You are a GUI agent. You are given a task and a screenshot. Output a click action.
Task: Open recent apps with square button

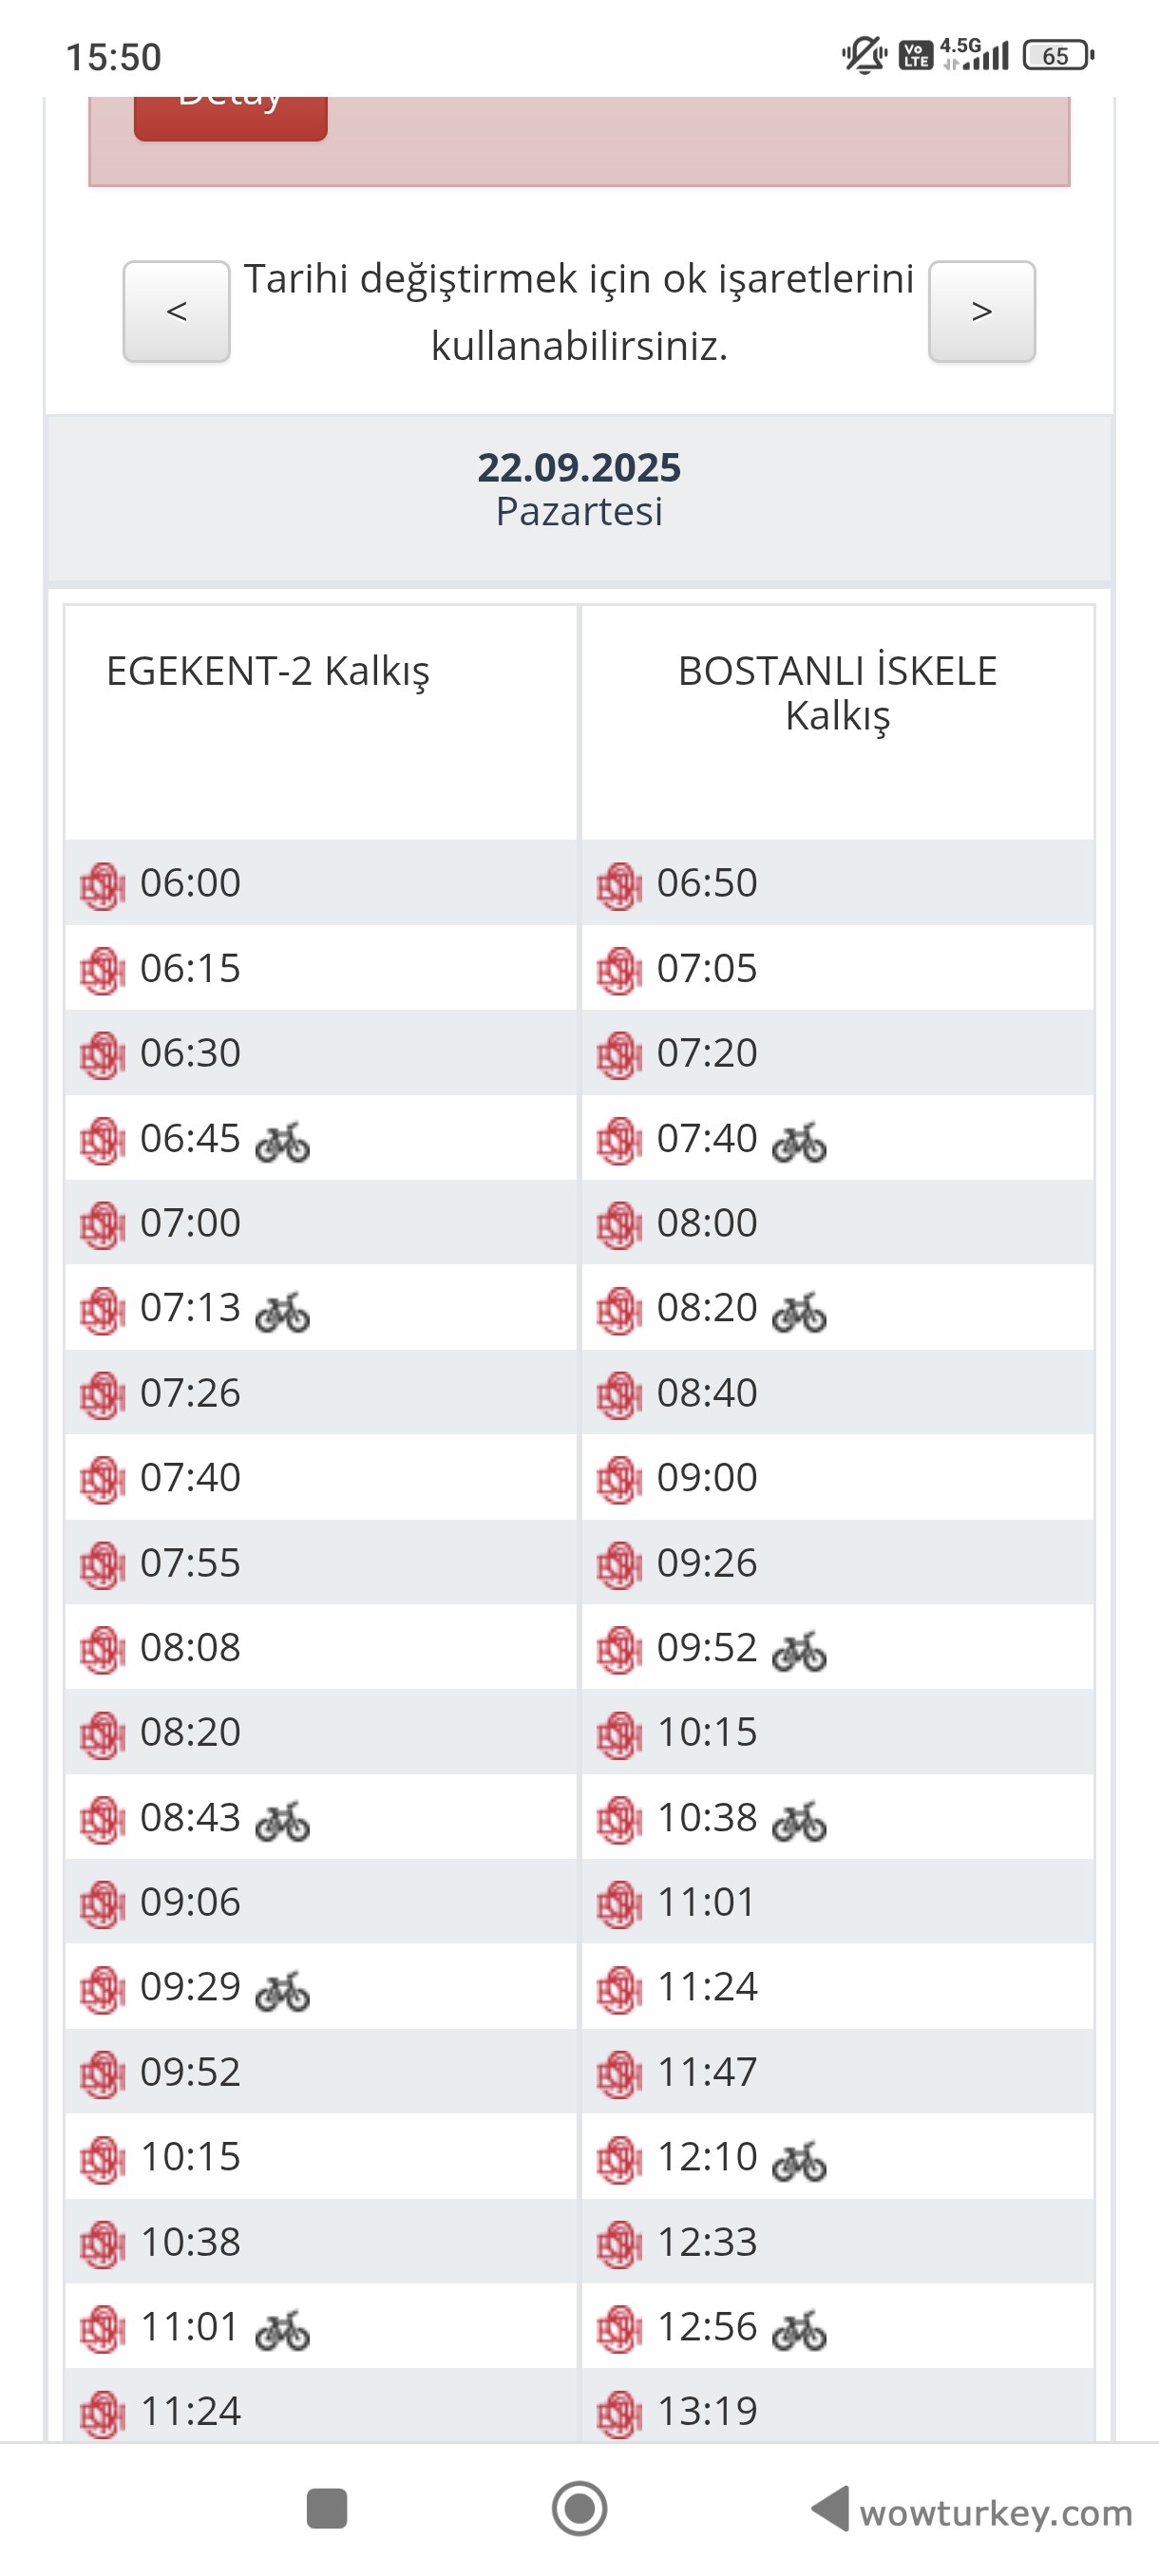327,2508
